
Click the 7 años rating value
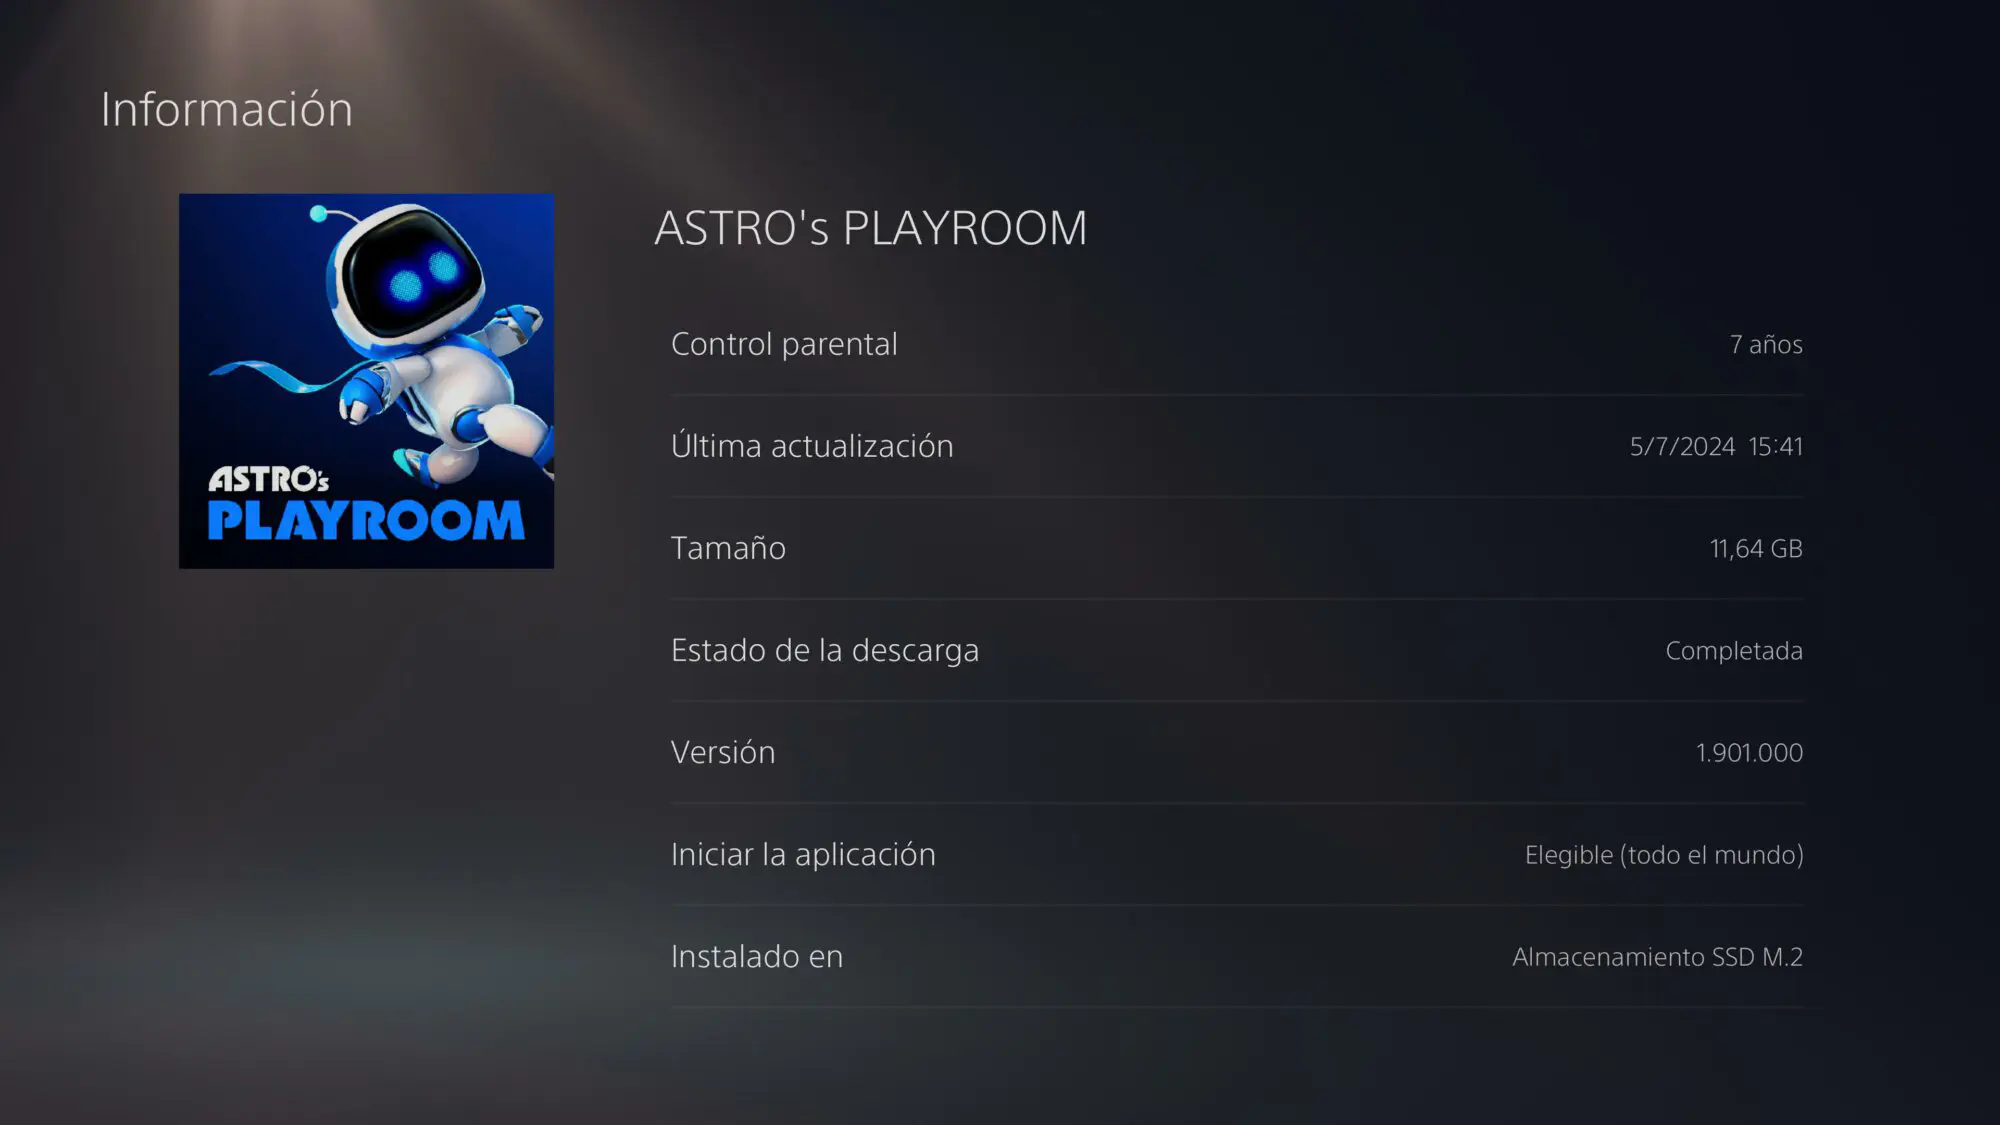(1766, 345)
